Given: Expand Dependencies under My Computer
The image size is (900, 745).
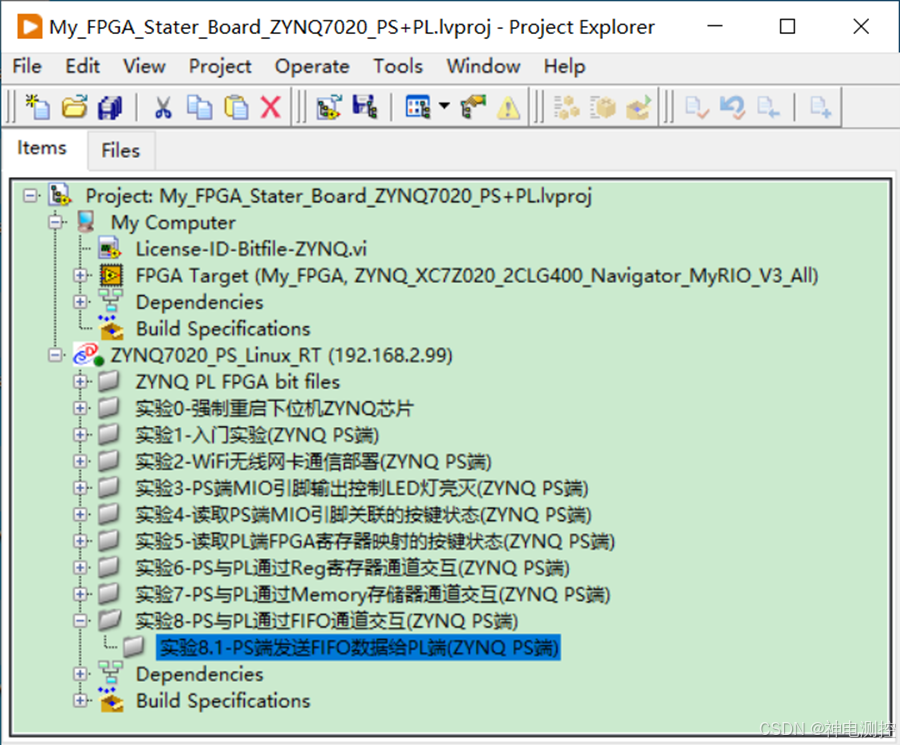Looking at the screenshot, I should [x=81, y=302].
